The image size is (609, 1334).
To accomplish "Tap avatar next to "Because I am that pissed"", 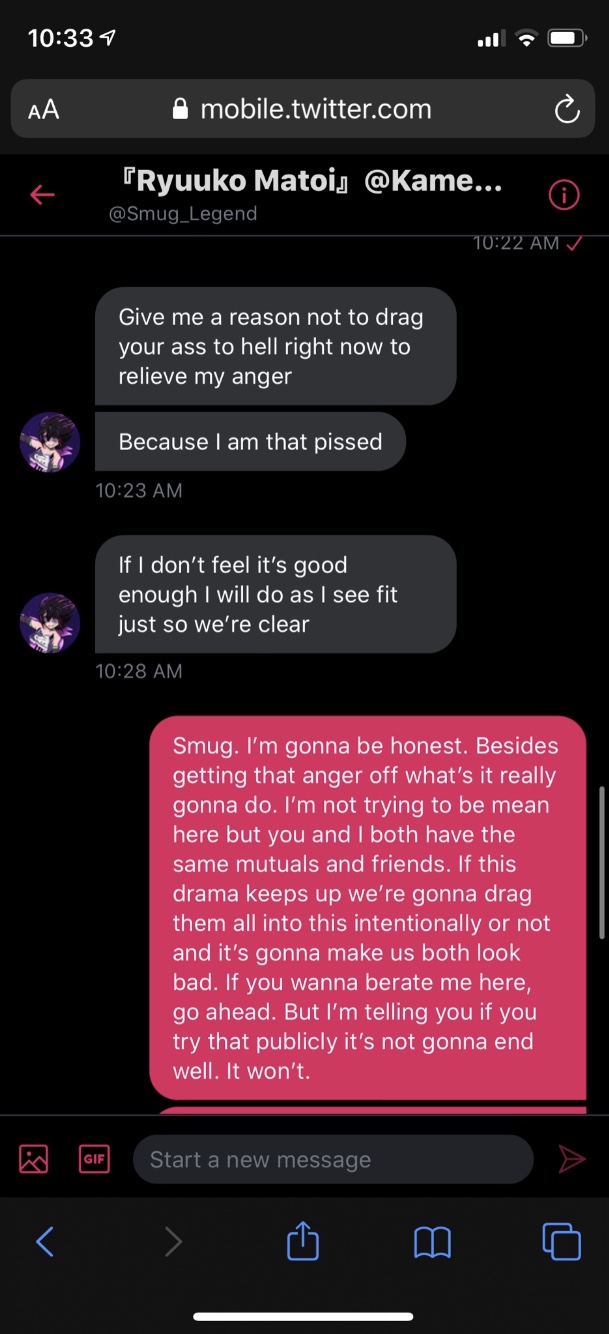I will pos(50,441).
